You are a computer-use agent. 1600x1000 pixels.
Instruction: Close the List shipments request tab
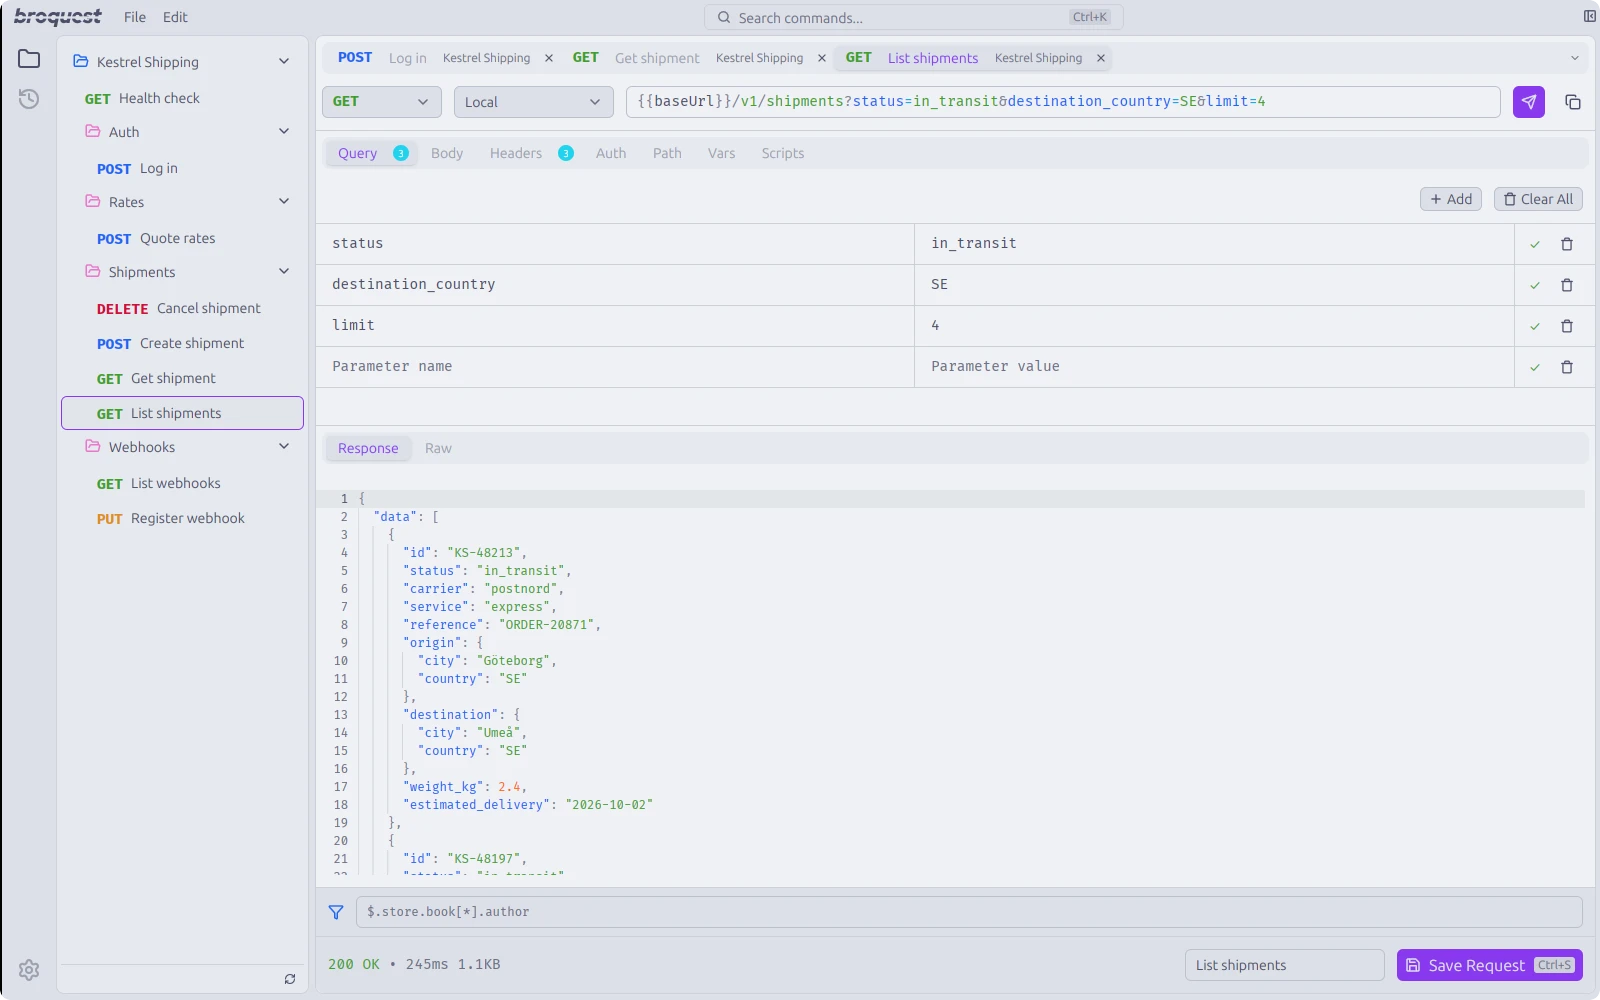click(1101, 58)
